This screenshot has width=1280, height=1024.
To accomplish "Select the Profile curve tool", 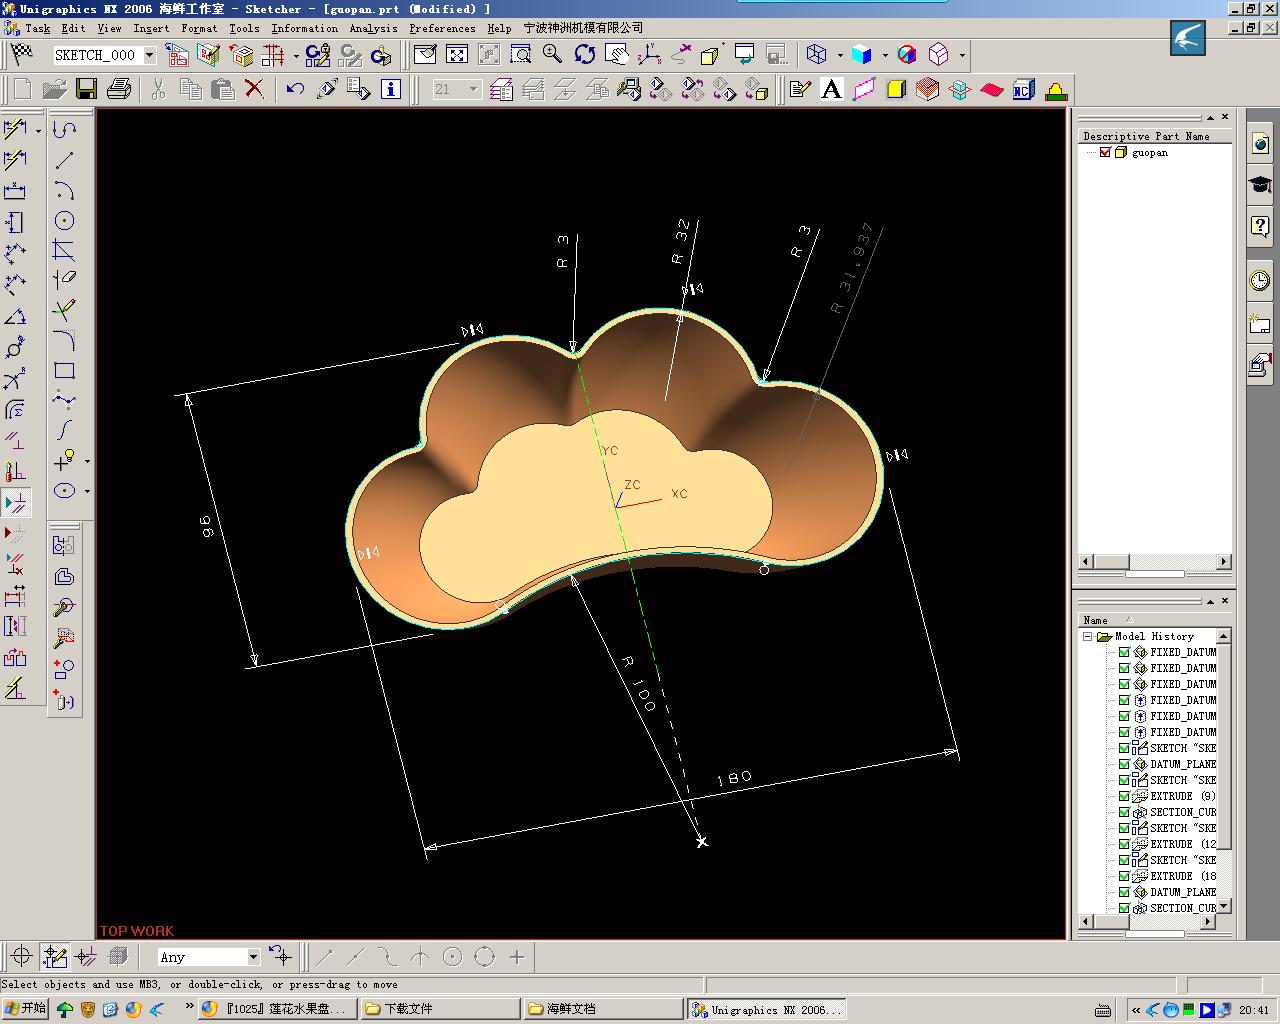I will pyautogui.click(x=65, y=129).
